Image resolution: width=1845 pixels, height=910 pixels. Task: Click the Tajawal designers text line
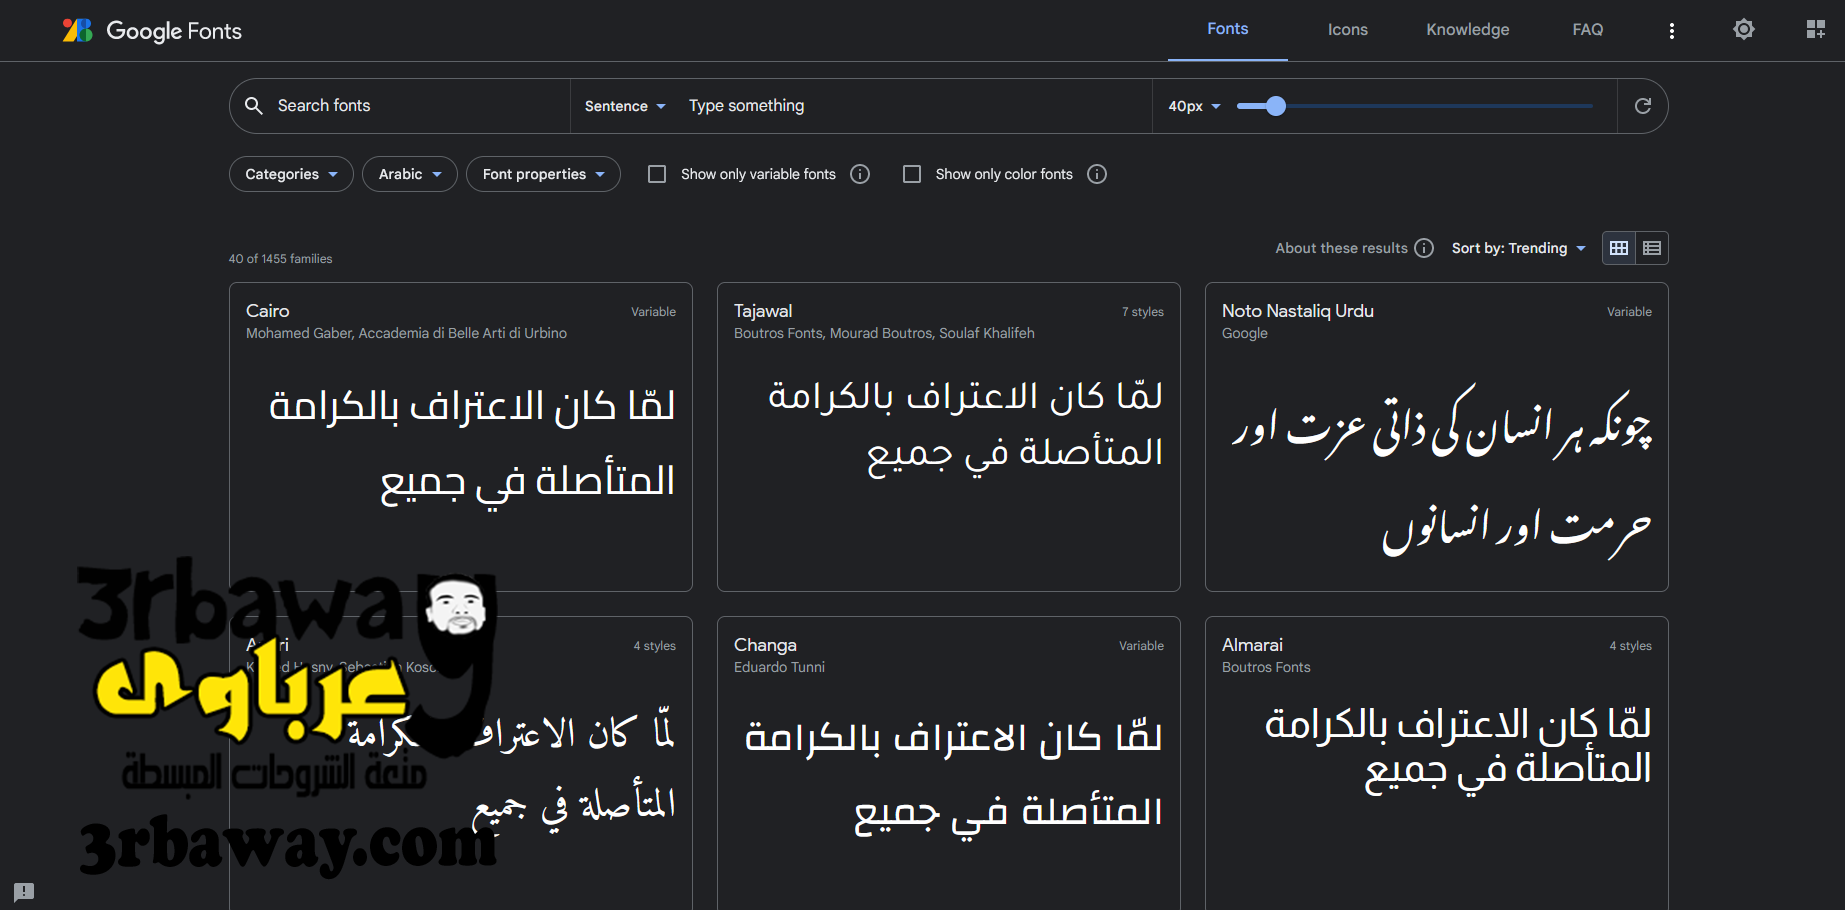pyautogui.click(x=884, y=333)
